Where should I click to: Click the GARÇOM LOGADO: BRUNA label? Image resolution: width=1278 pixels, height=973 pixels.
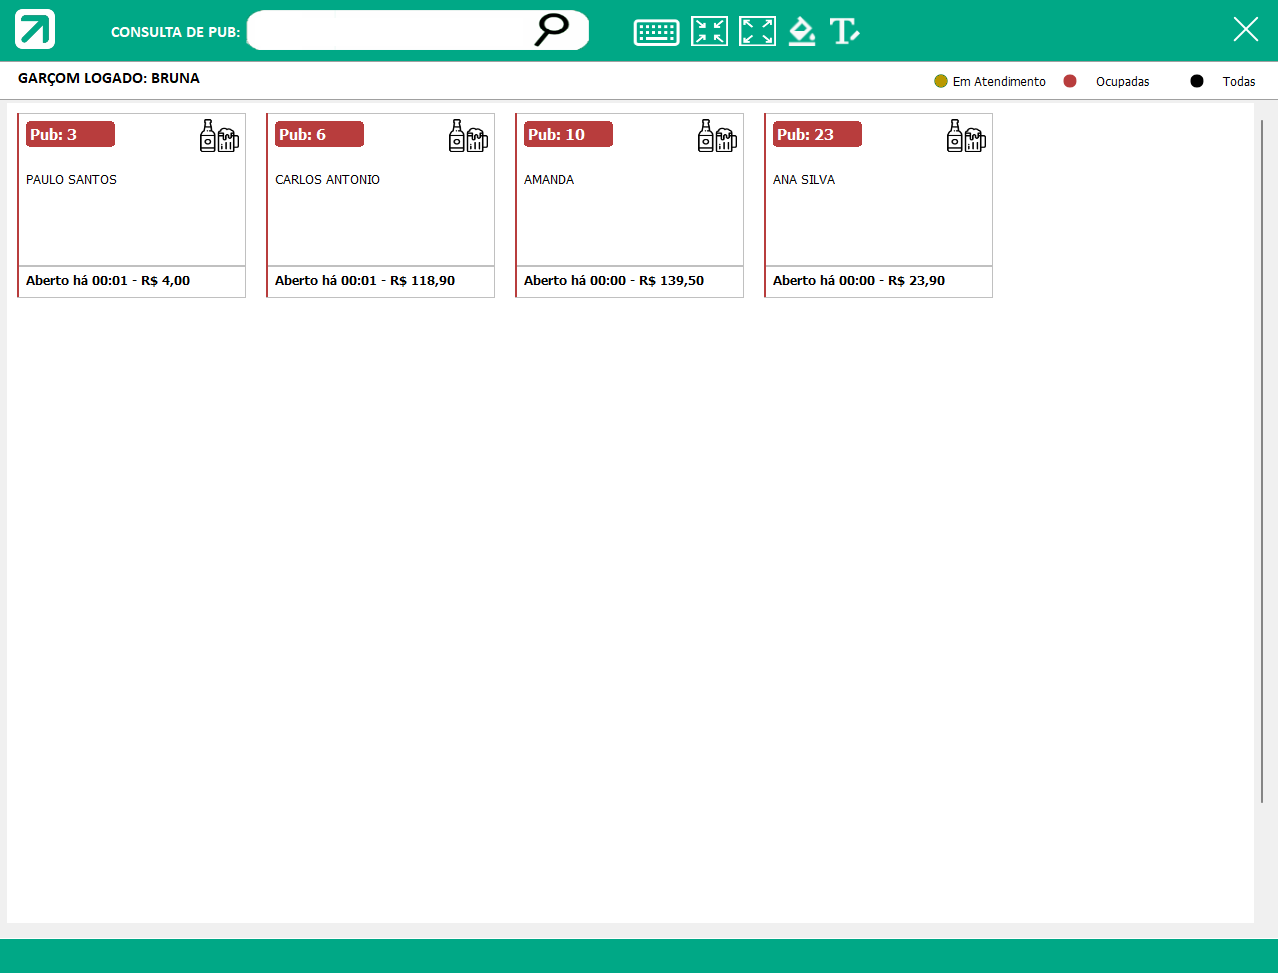[109, 78]
